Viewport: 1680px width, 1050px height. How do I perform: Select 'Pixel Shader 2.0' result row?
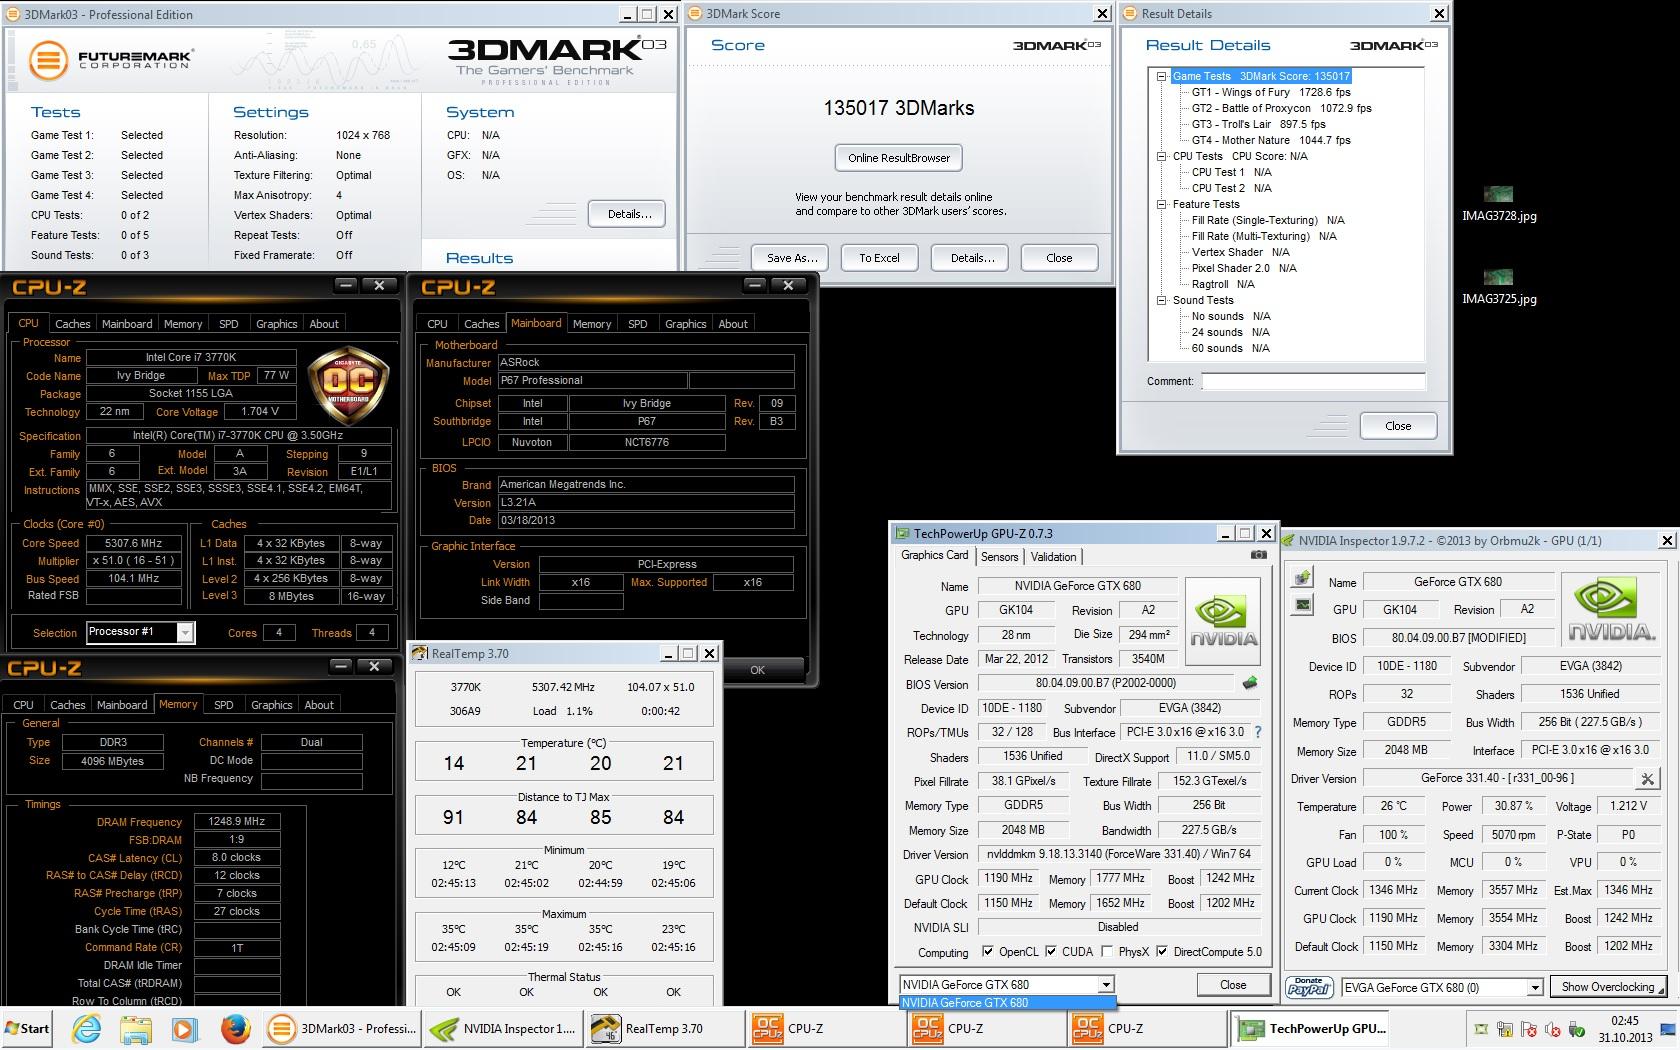[1243, 268]
